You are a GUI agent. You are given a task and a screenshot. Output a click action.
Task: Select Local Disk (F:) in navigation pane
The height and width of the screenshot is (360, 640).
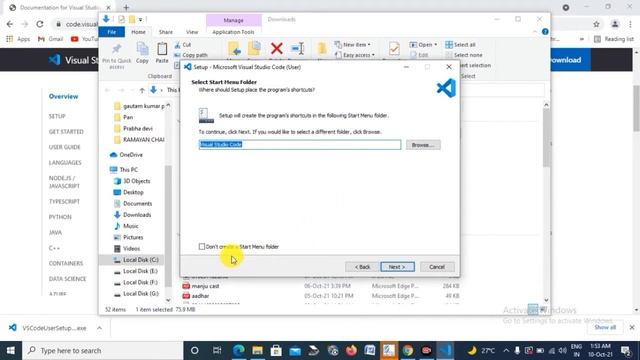click(x=136, y=282)
